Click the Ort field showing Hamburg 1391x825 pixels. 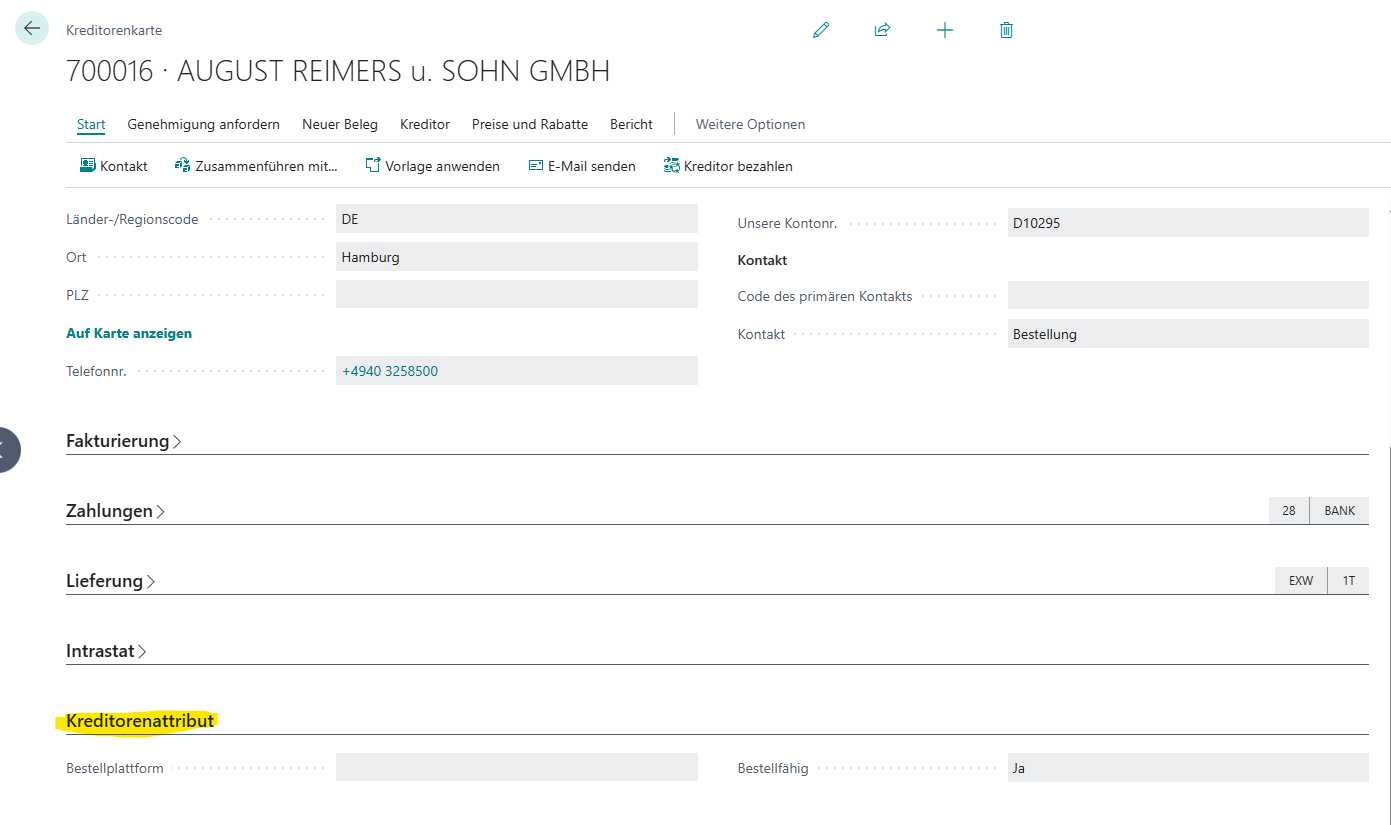pos(517,257)
